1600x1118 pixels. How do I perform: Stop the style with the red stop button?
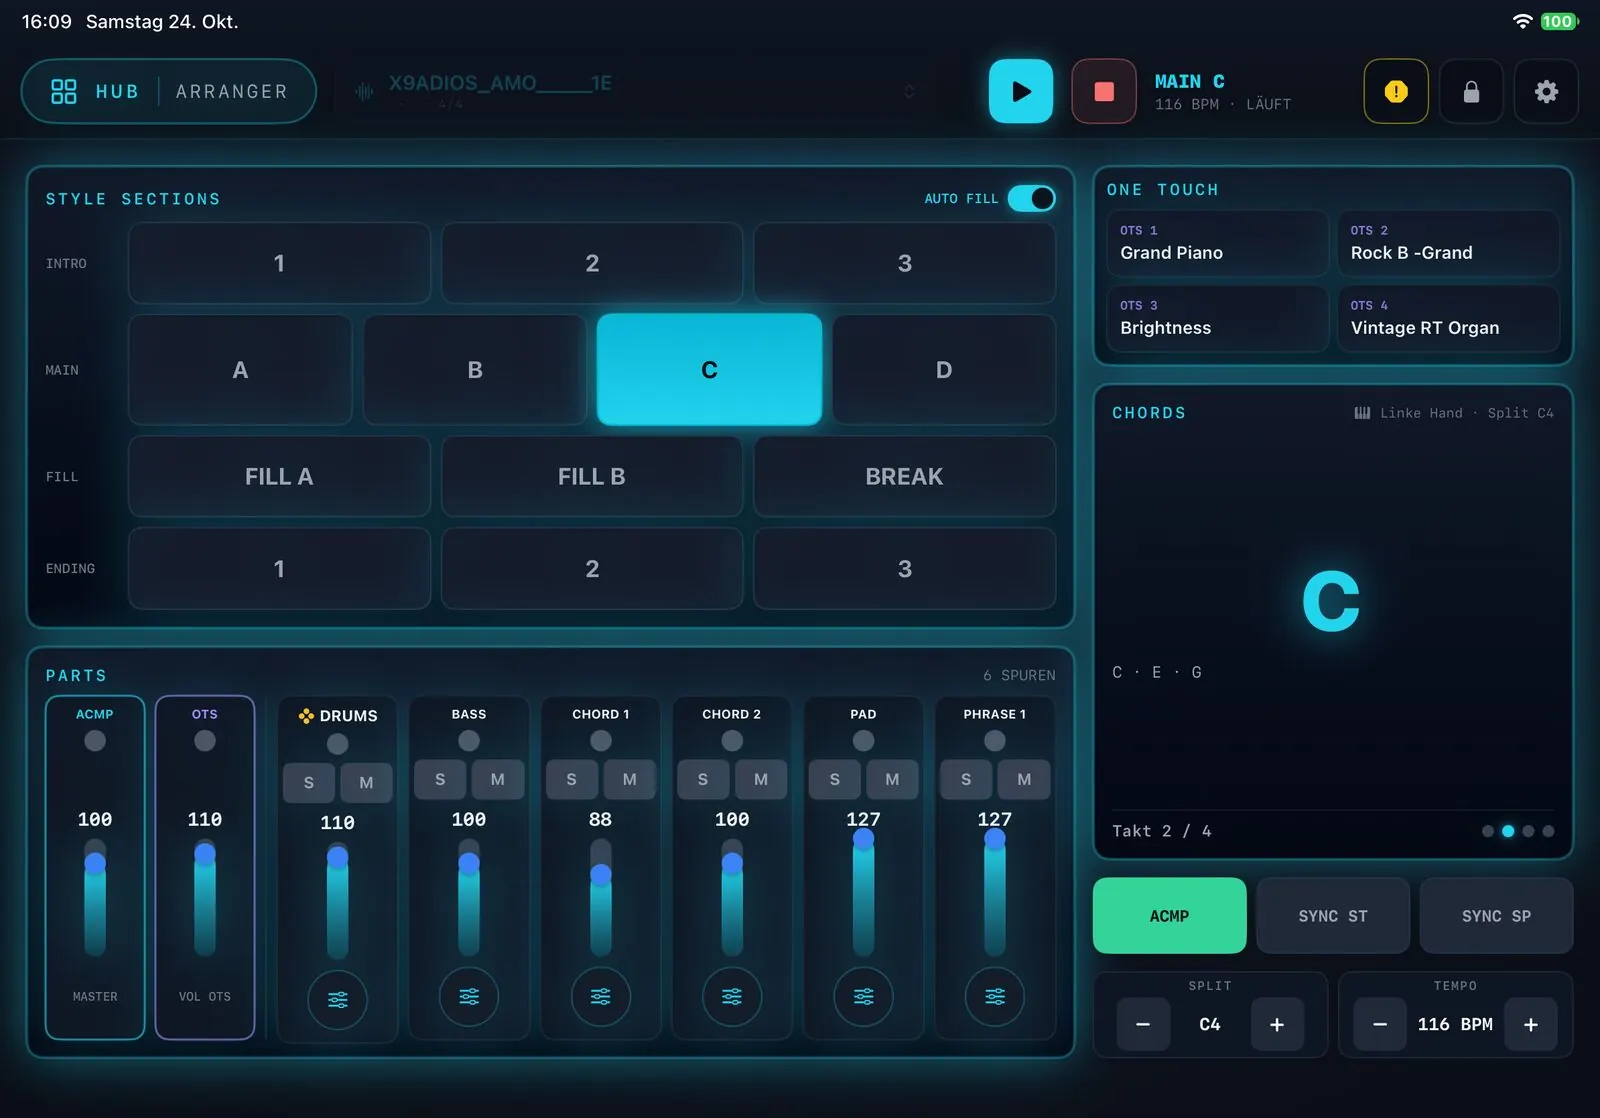click(x=1104, y=91)
